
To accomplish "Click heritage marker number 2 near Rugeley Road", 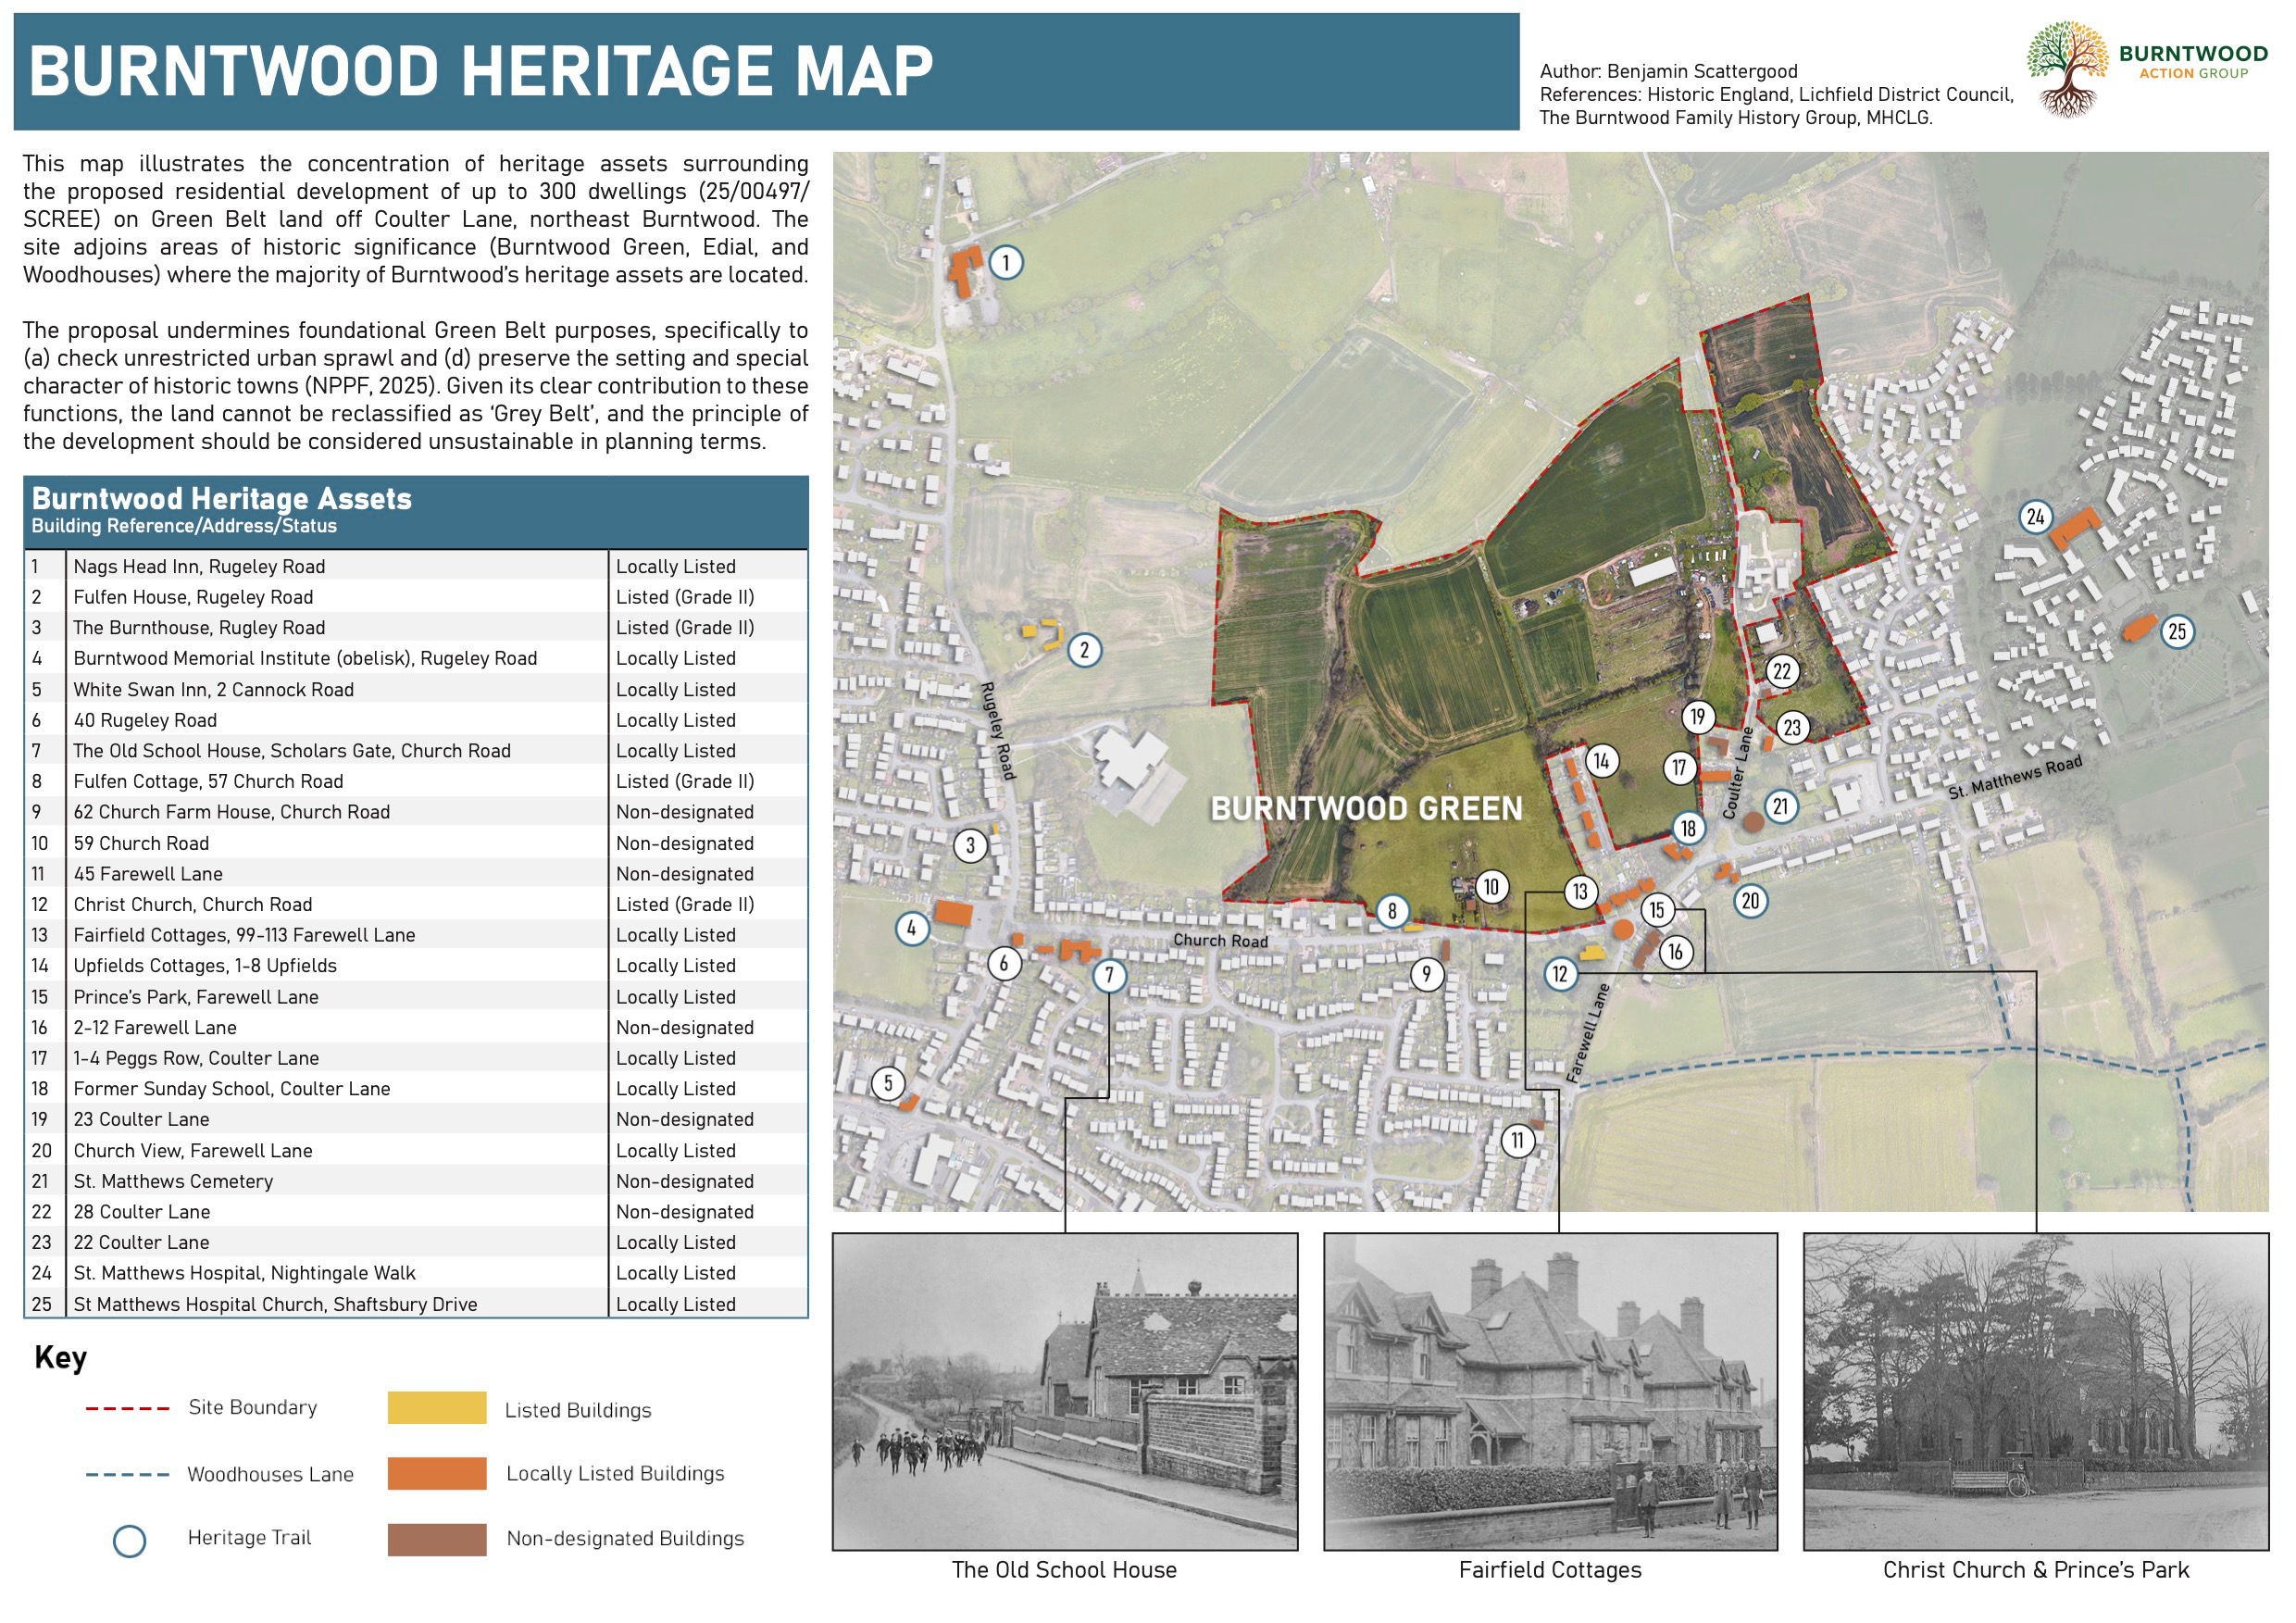I will tap(1084, 650).
